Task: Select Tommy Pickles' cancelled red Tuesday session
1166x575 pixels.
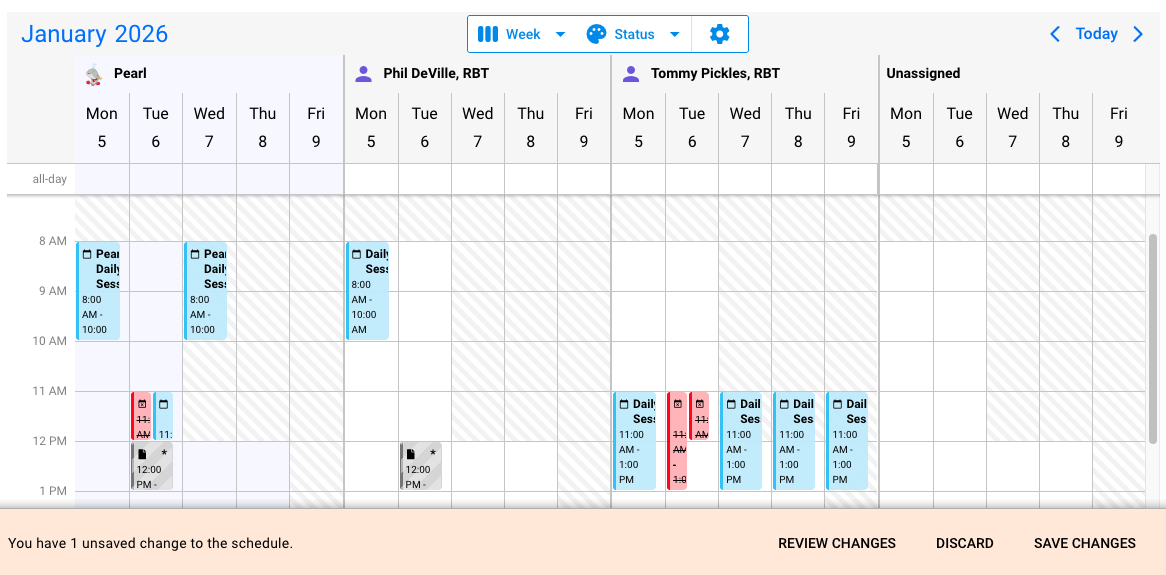Action: click(x=677, y=440)
